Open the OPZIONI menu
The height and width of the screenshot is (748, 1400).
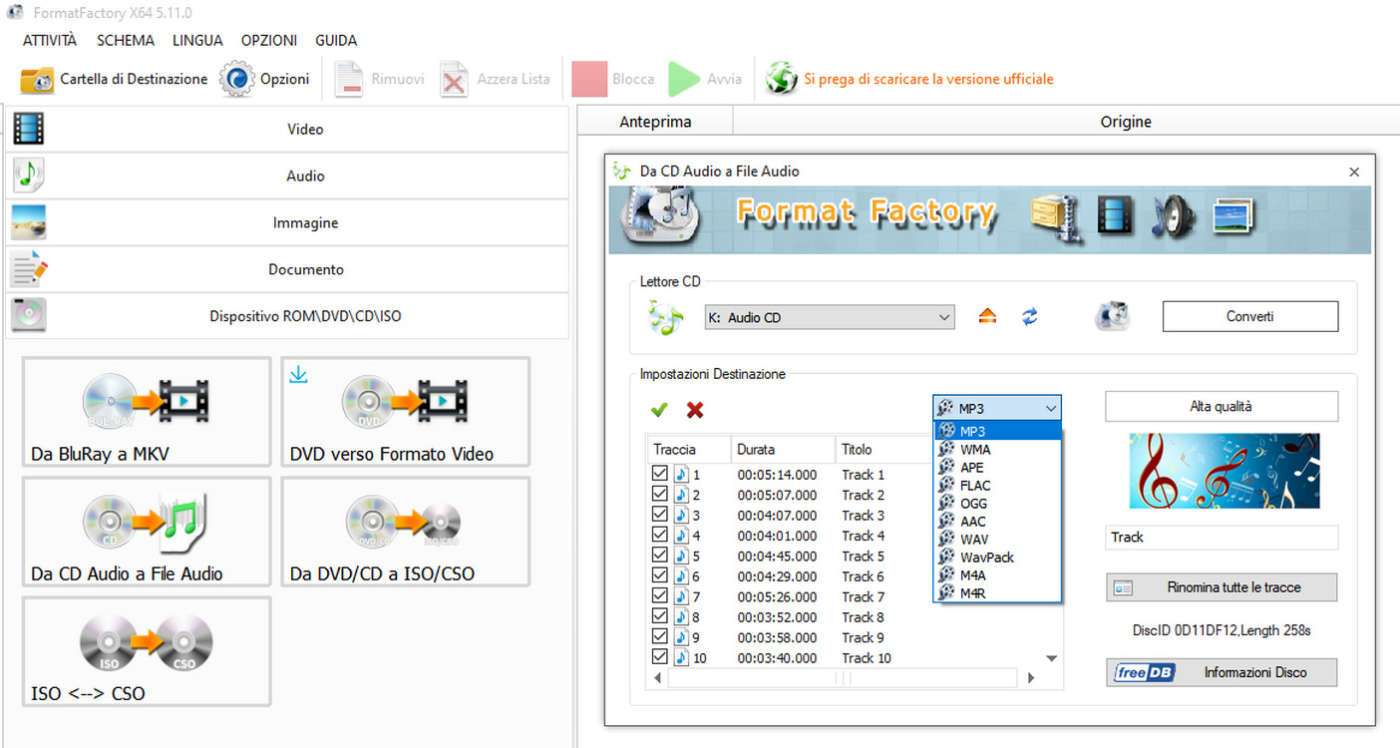click(x=269, y=41)
